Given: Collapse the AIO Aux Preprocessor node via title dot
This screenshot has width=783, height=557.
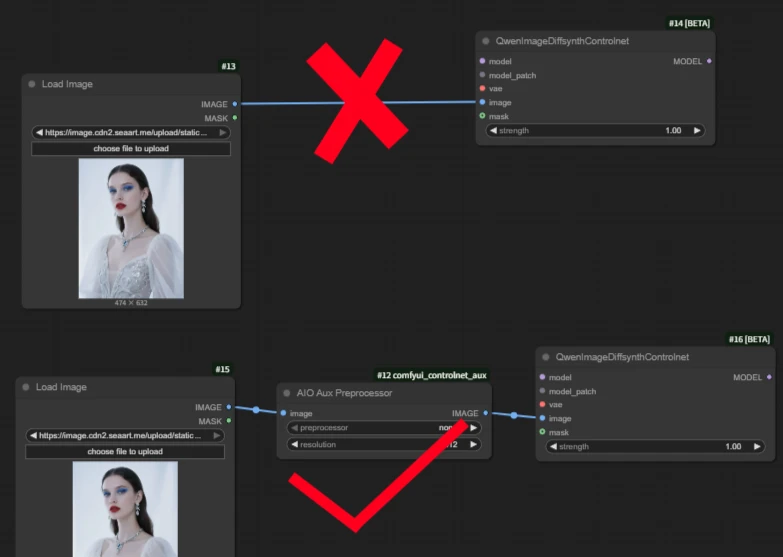Looking at the screenshot, I should tap(287, 393).
